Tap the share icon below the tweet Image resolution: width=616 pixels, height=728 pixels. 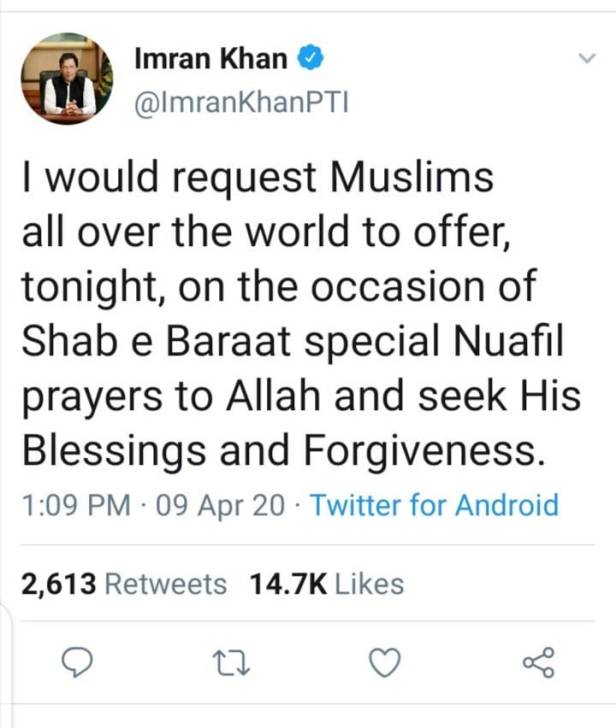coord(538,662)
